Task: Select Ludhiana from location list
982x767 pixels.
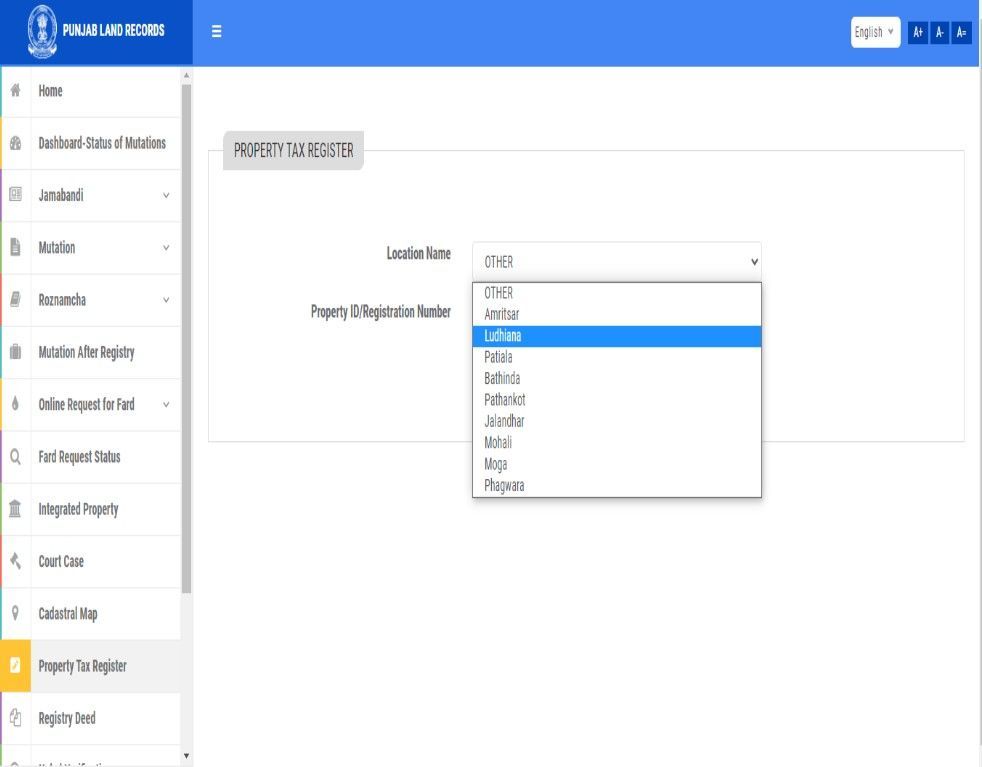Action: 616,336
